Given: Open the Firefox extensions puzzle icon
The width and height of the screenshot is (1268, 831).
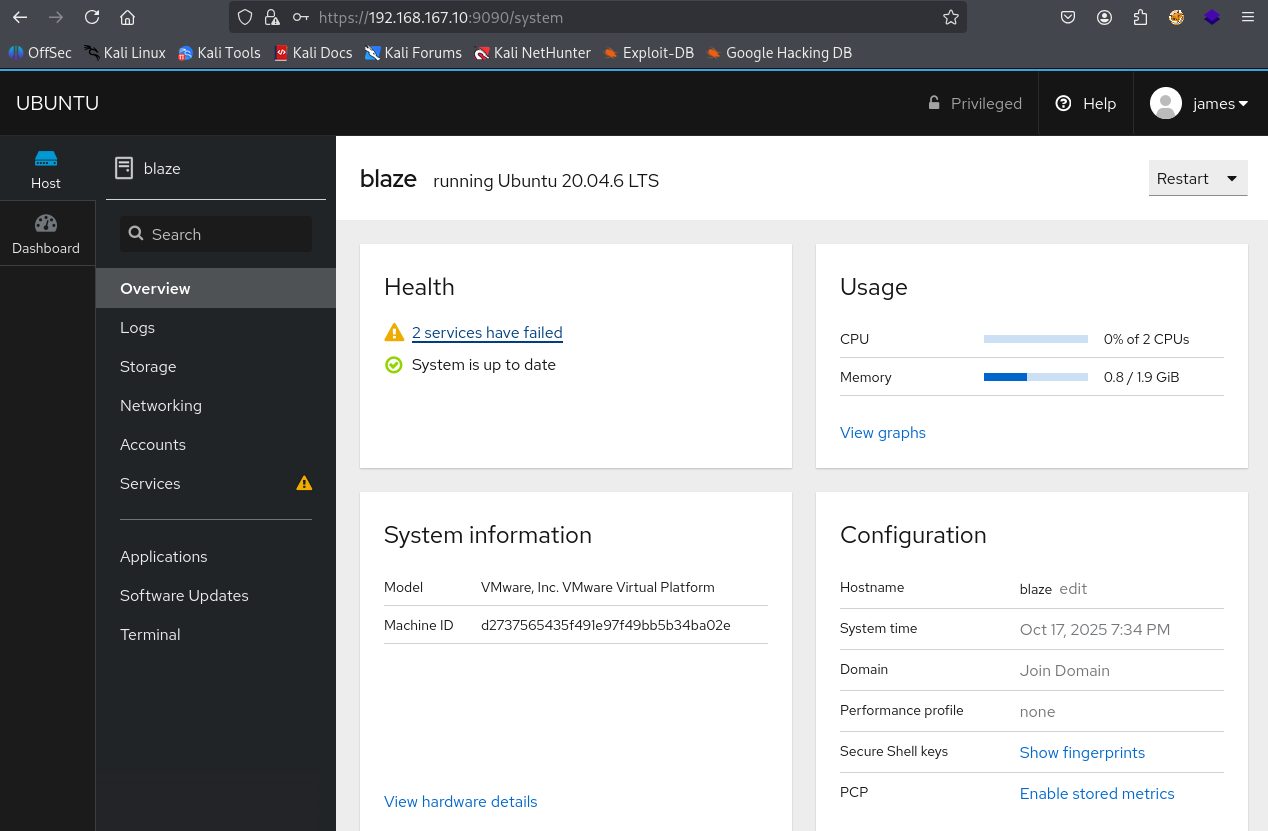Looking at the screenshot, I should [1140, 17].
